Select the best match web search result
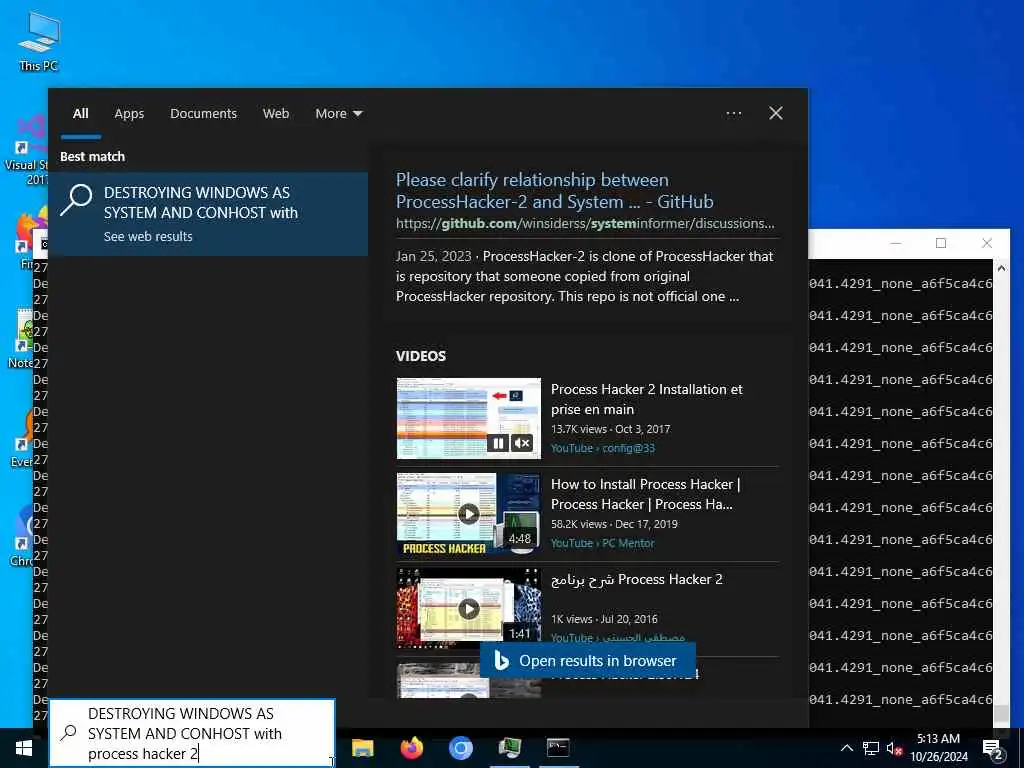Viewport: 1024px width, 768px height. click(209, 214)
